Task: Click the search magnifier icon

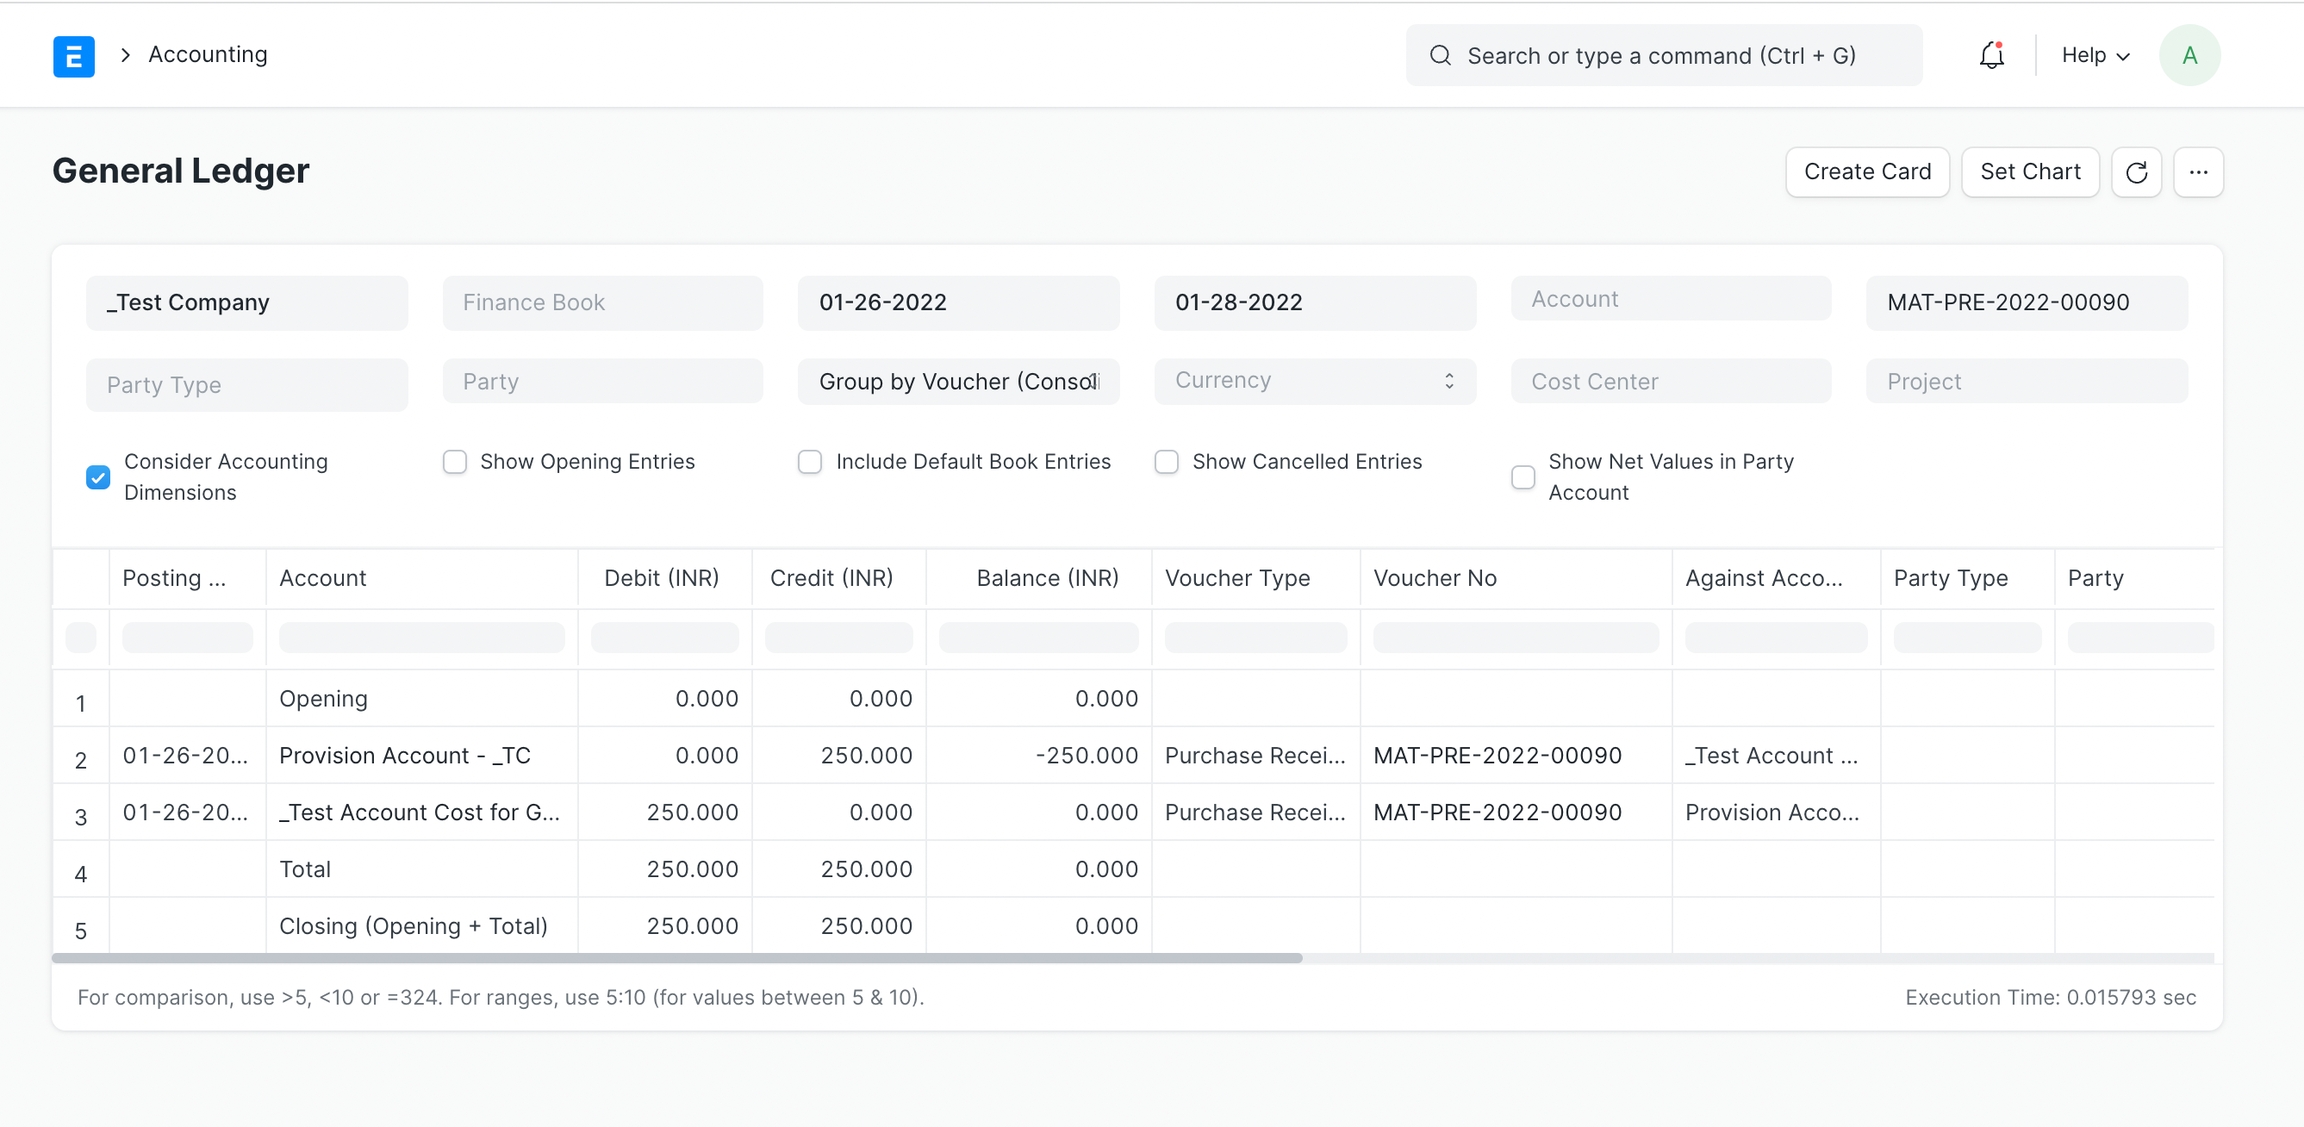Action: point(1440,56)
